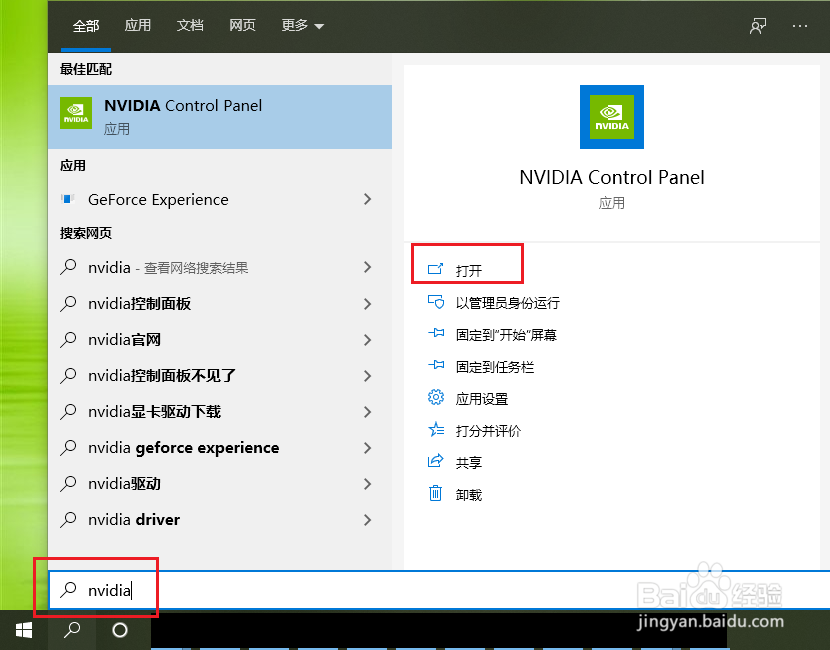Click search icon beside nvidia driver
The width and height of the screenshot is (830, 650).
pos(68,520)
